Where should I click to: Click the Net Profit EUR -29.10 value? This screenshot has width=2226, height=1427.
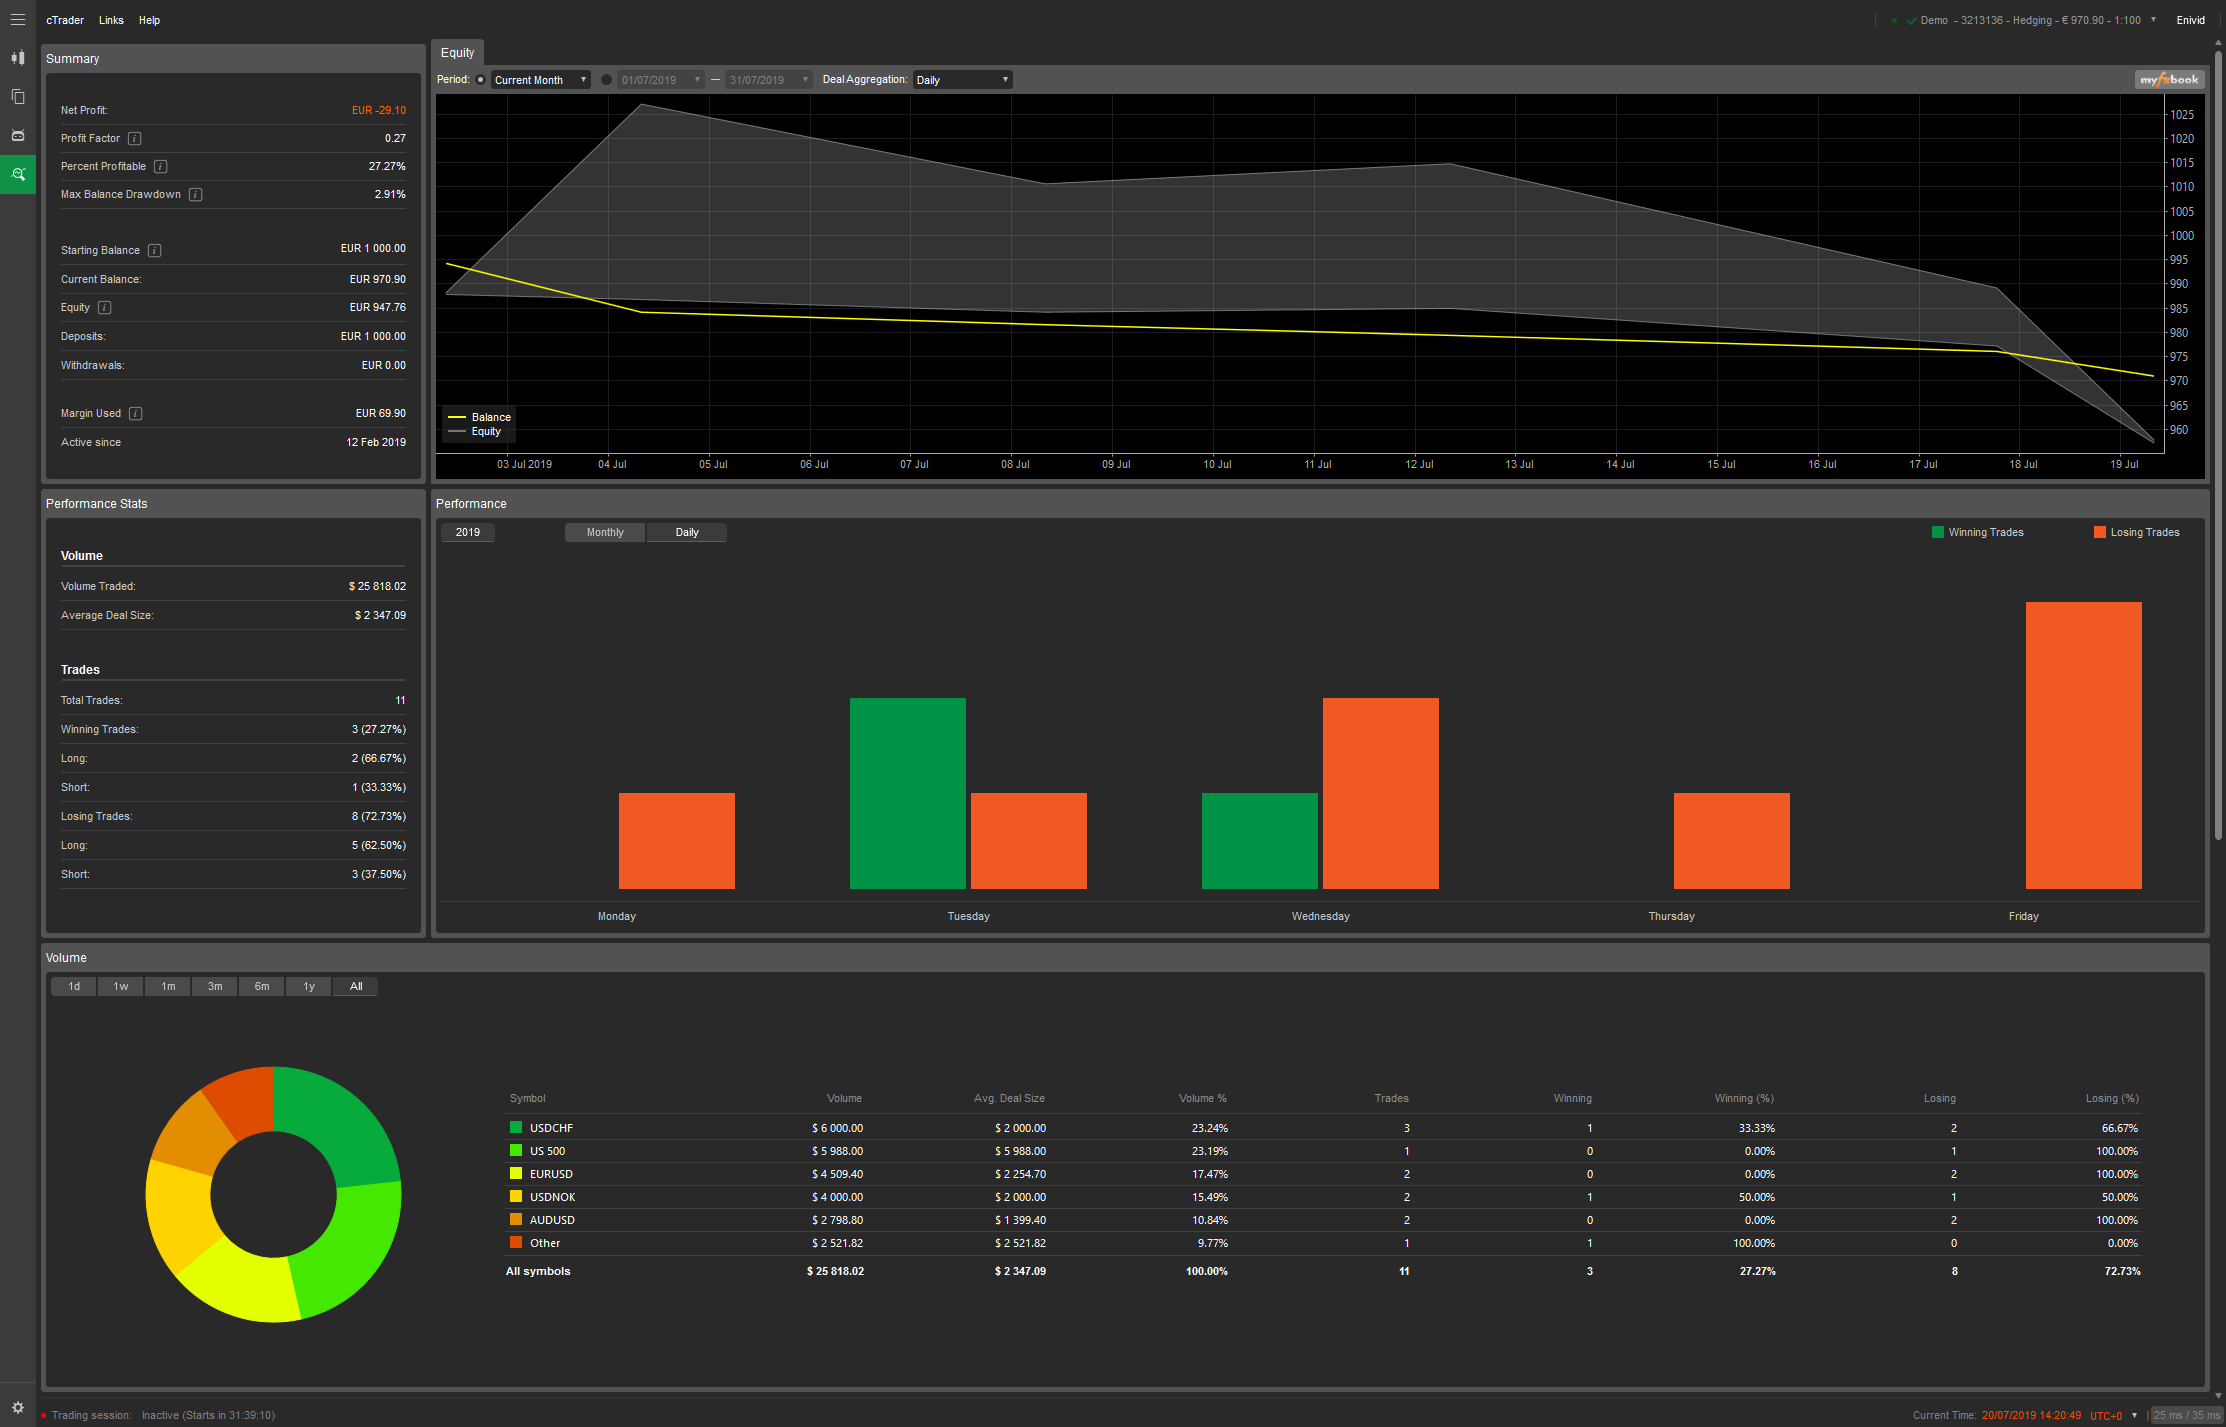pyautogui.click(x=379, y=111)
